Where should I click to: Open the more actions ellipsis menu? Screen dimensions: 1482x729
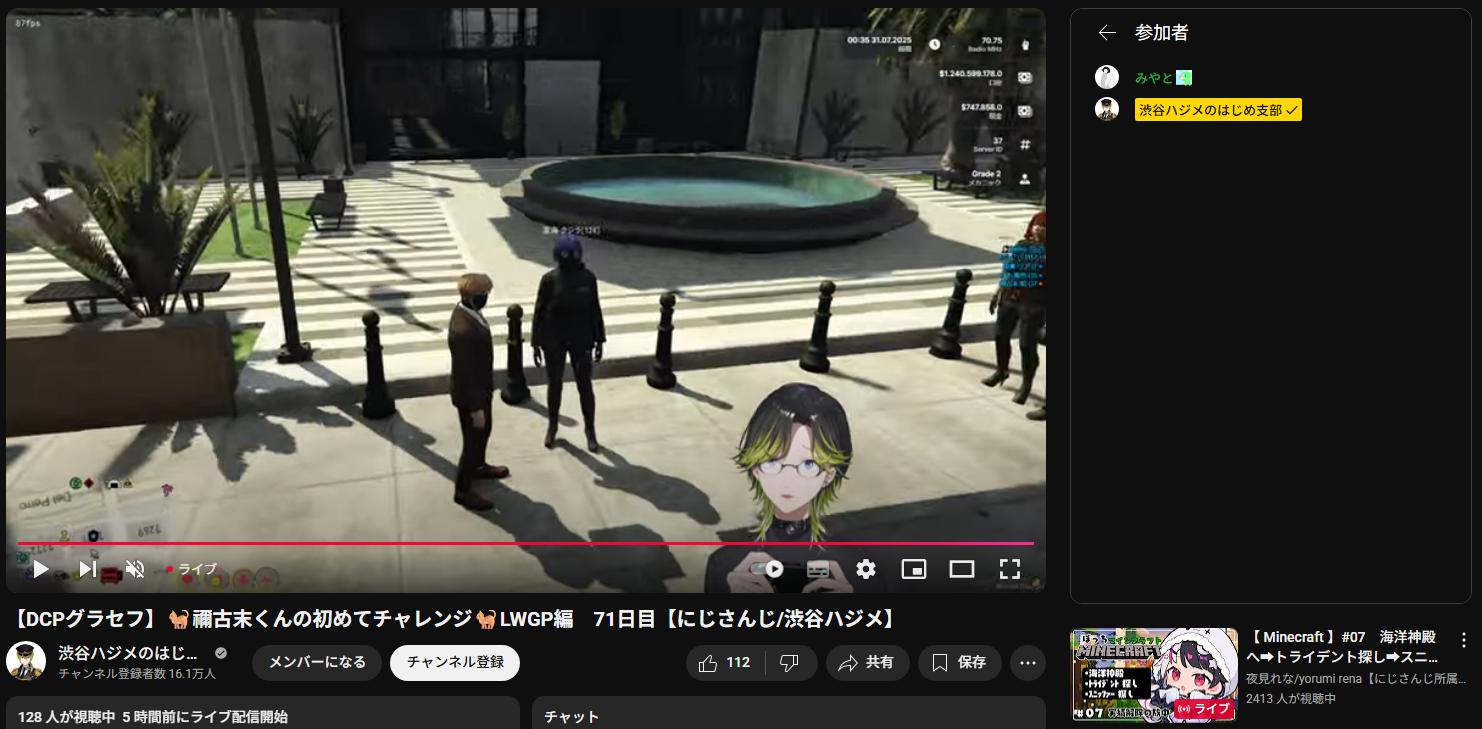click(1027, 662)
